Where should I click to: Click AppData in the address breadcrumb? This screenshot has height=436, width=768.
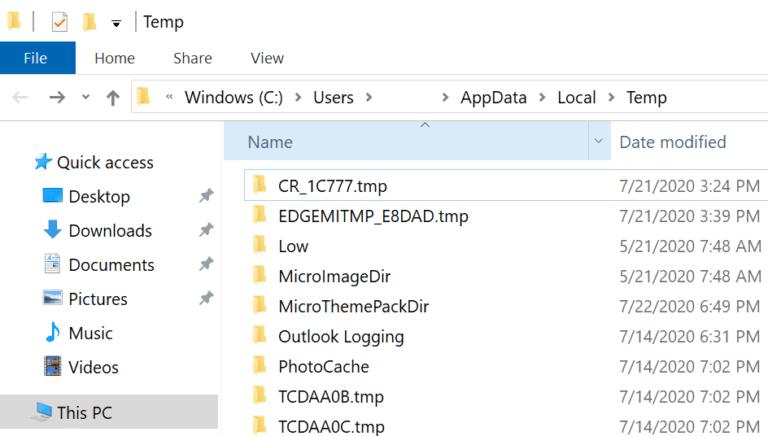493,97
